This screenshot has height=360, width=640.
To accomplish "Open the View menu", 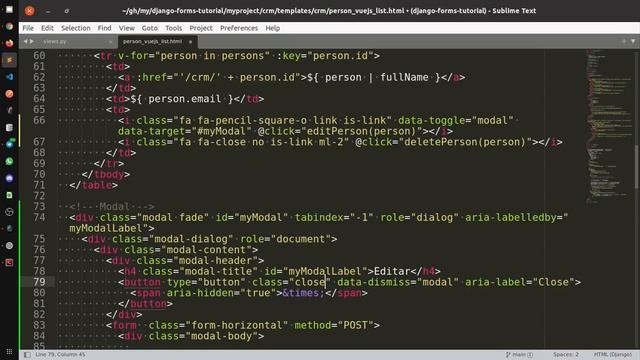I will (127, 28).
